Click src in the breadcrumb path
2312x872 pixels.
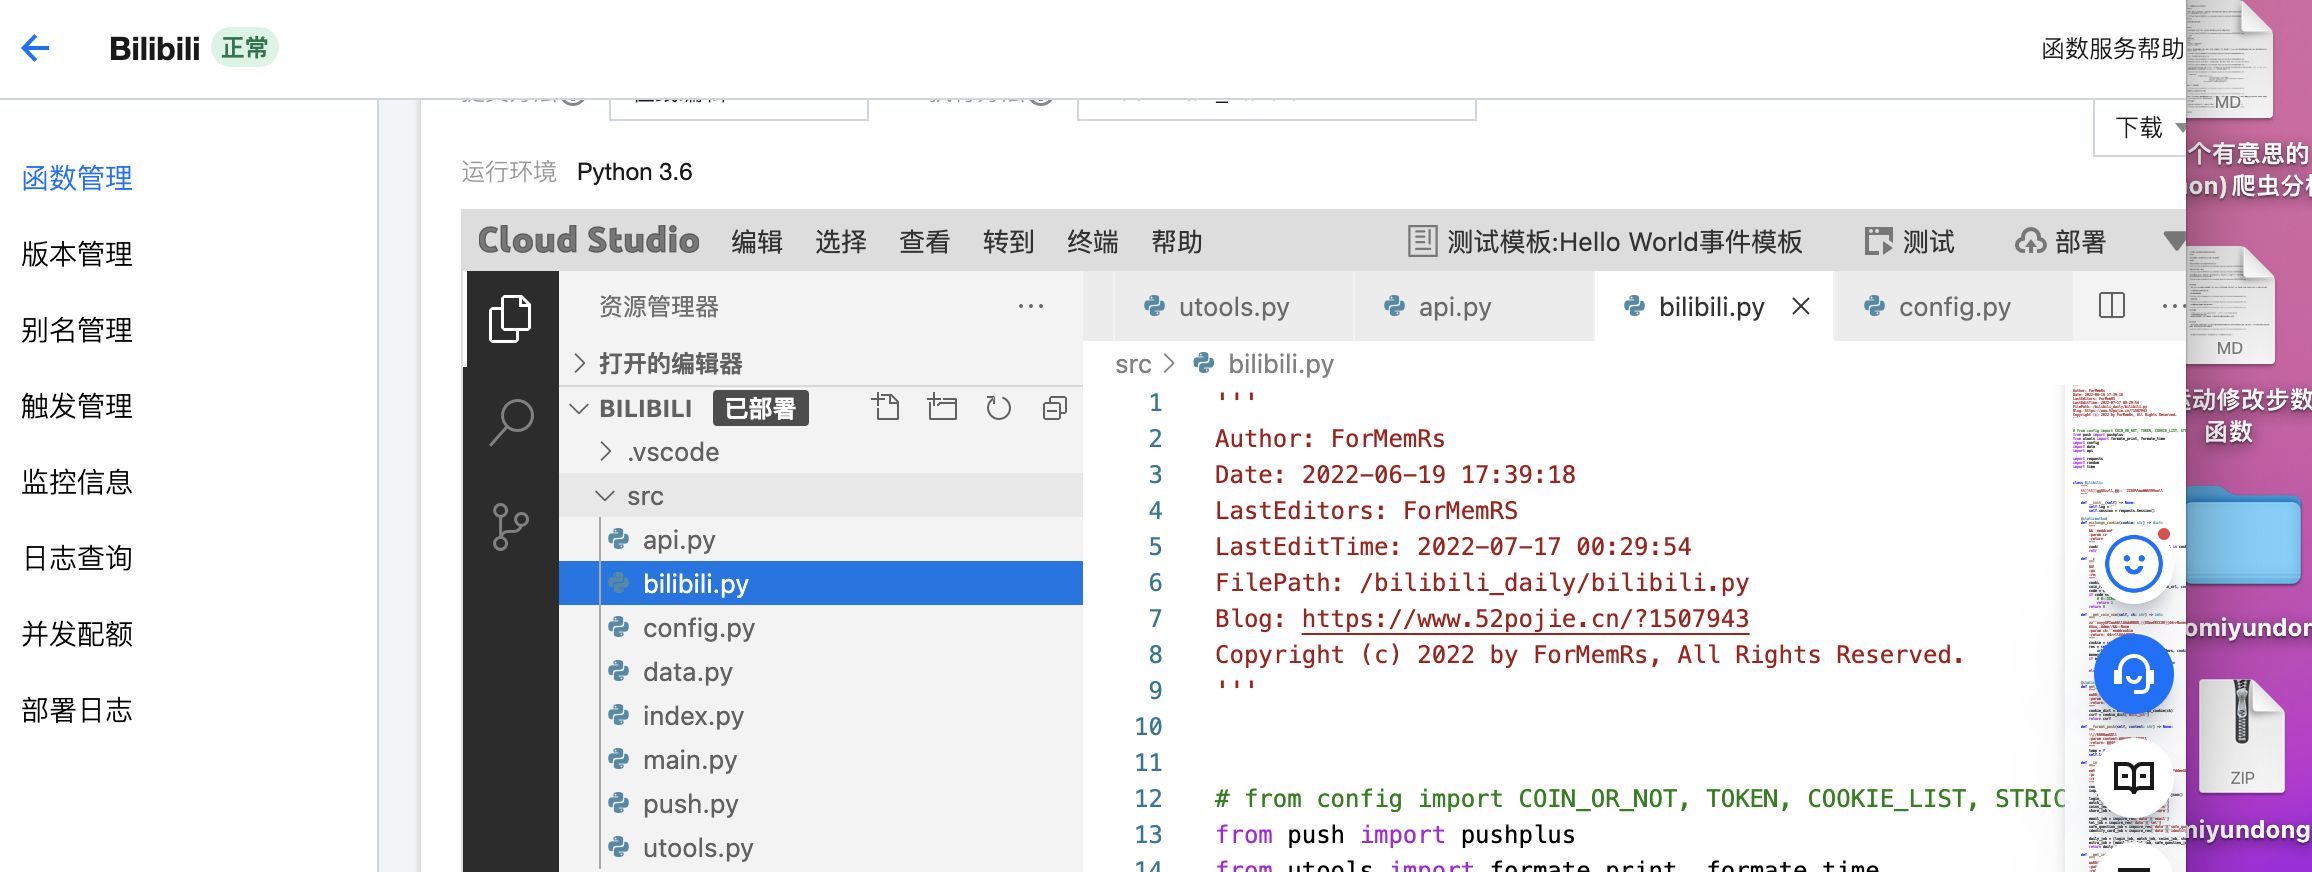tap(1133, 364)
